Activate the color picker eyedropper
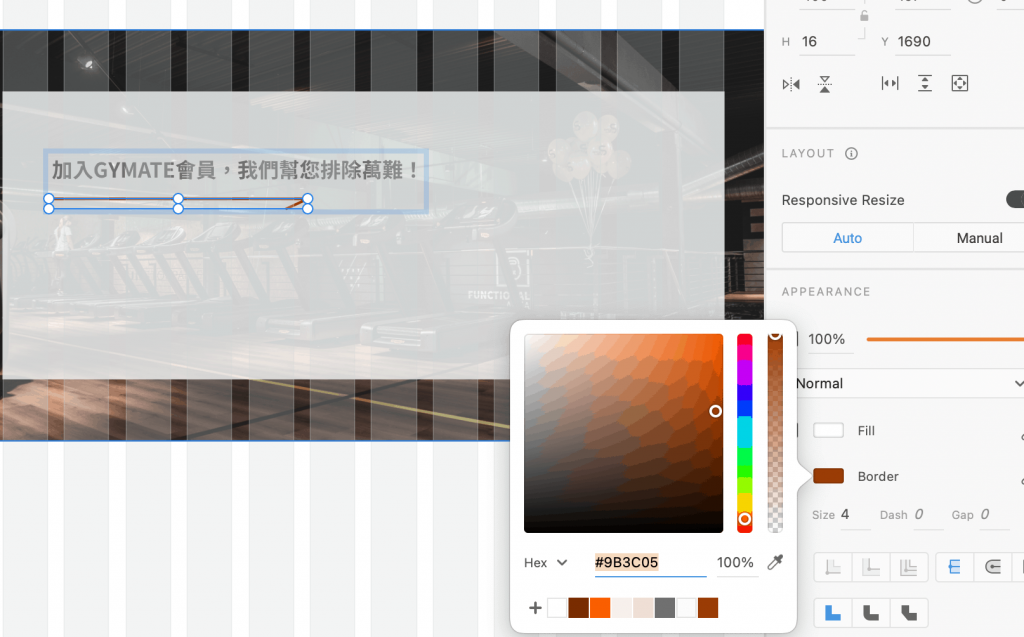 775,562
